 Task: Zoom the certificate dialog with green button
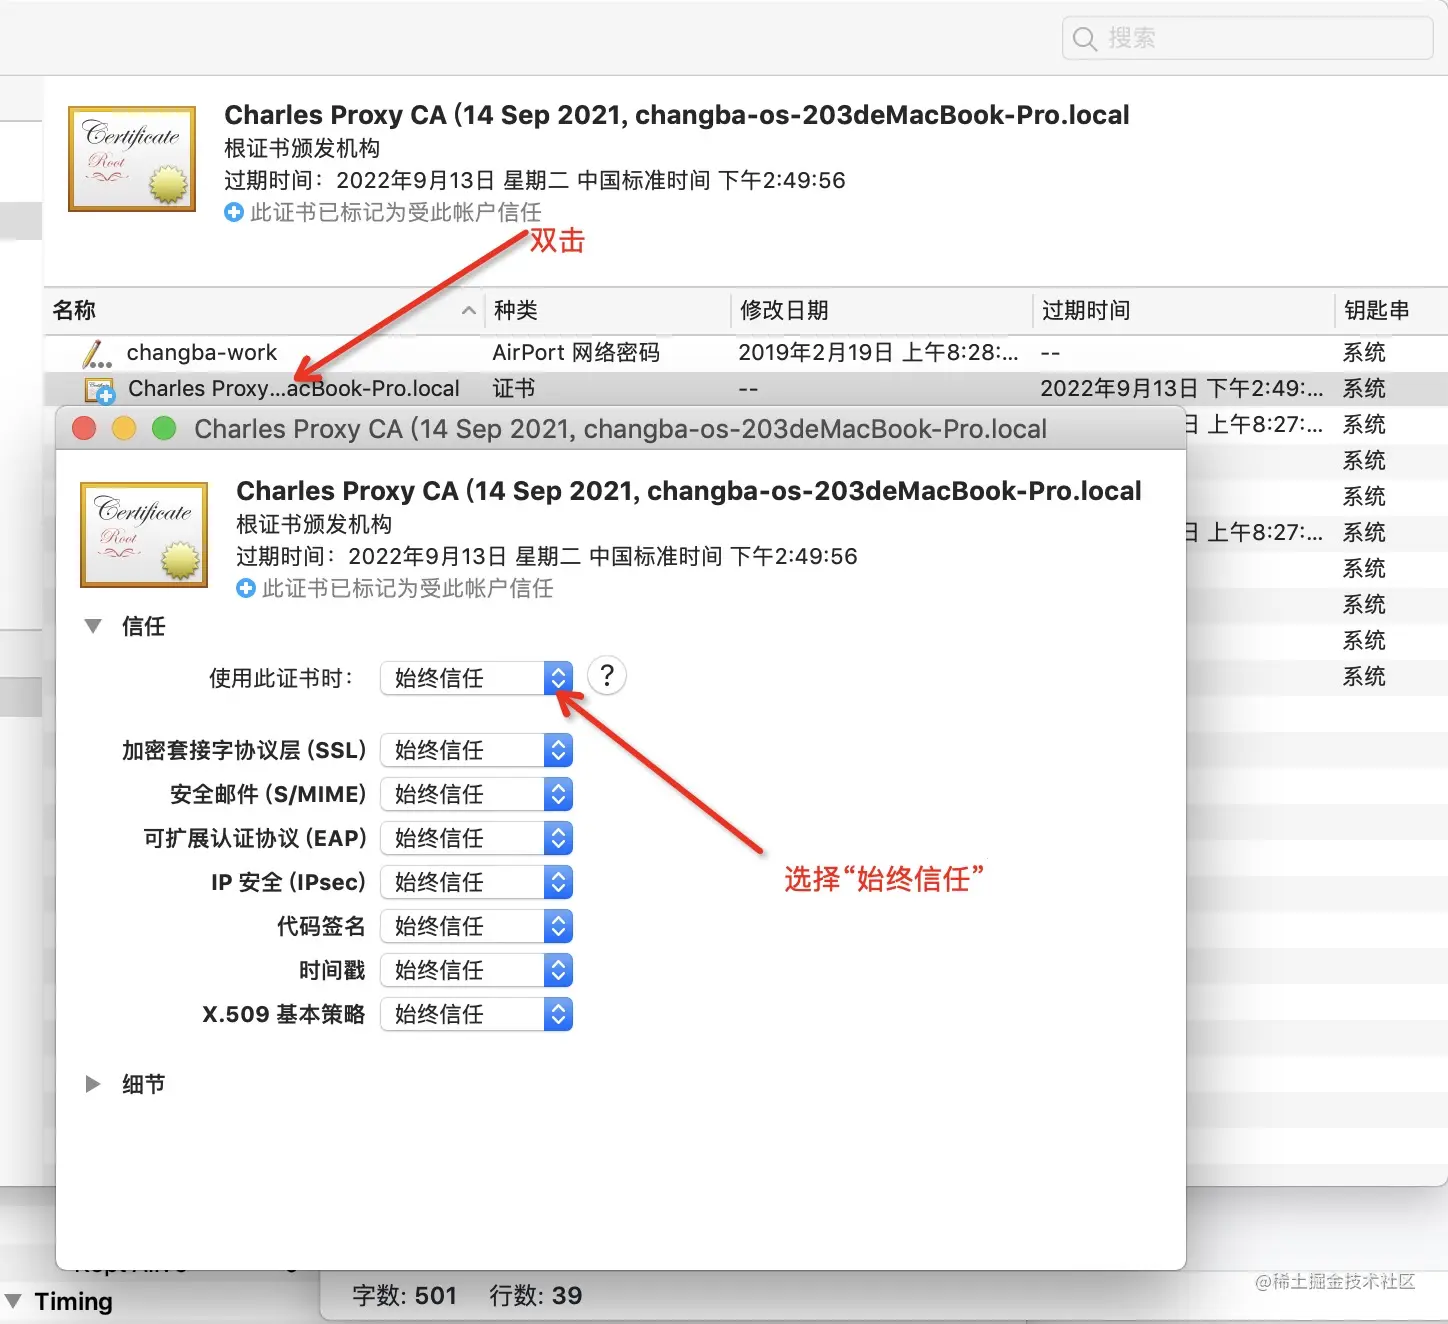click(x=164, y=429)
